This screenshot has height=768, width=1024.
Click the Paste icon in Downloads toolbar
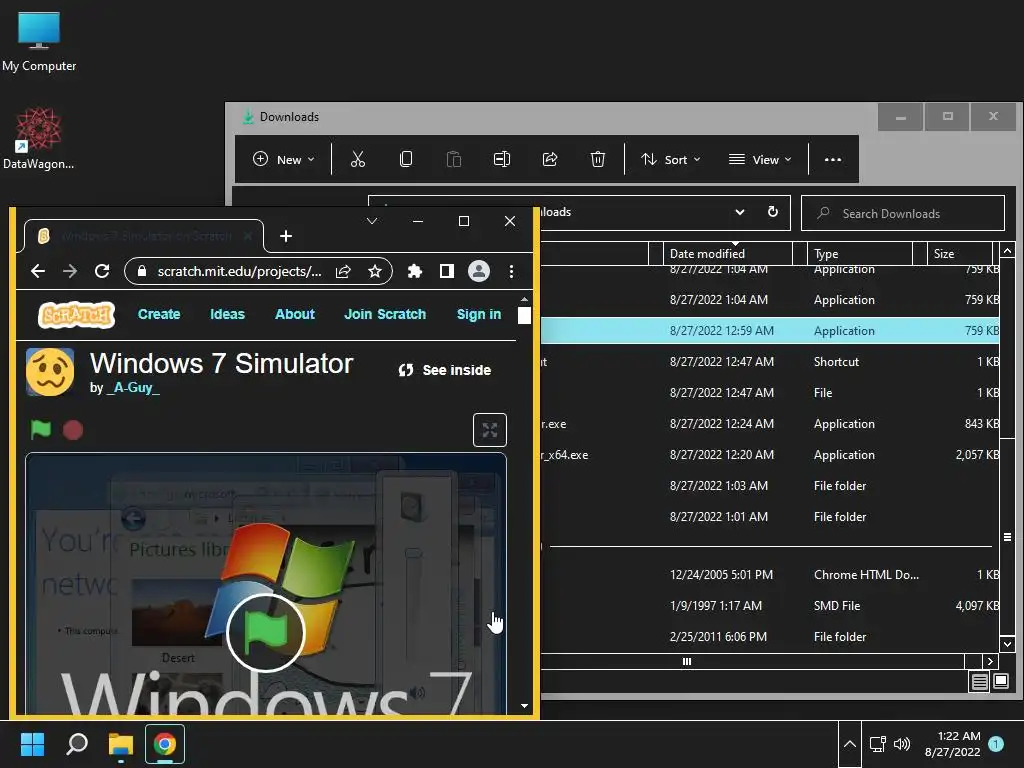point(454,159)
